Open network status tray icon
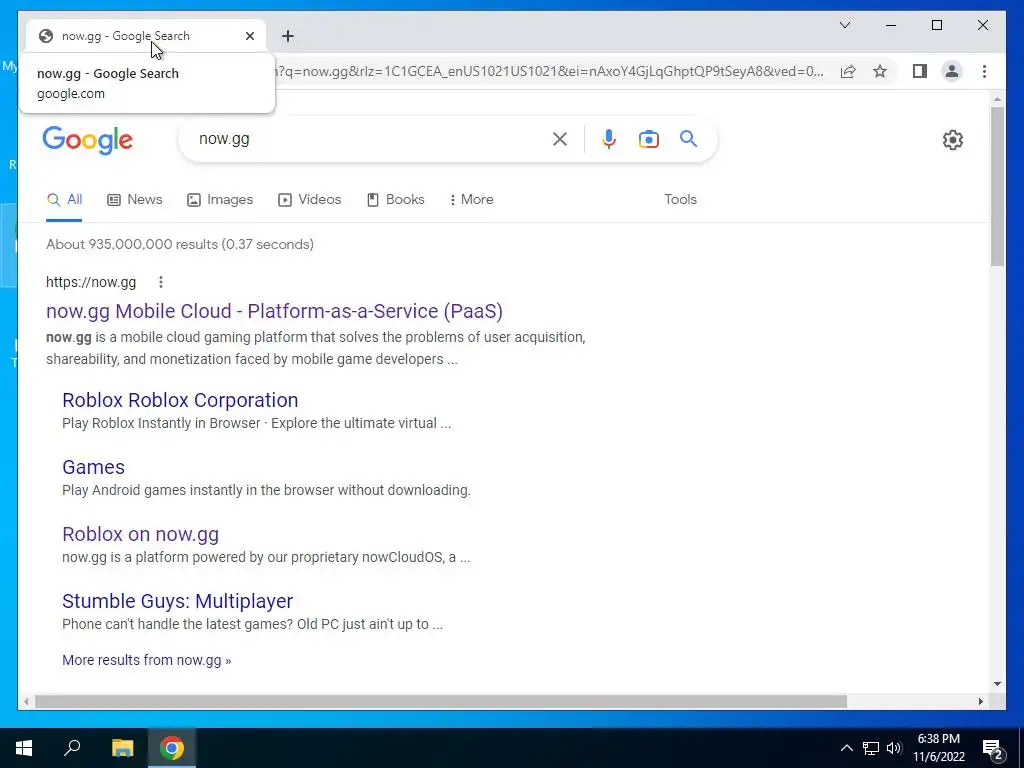 (x=871, y=748)
